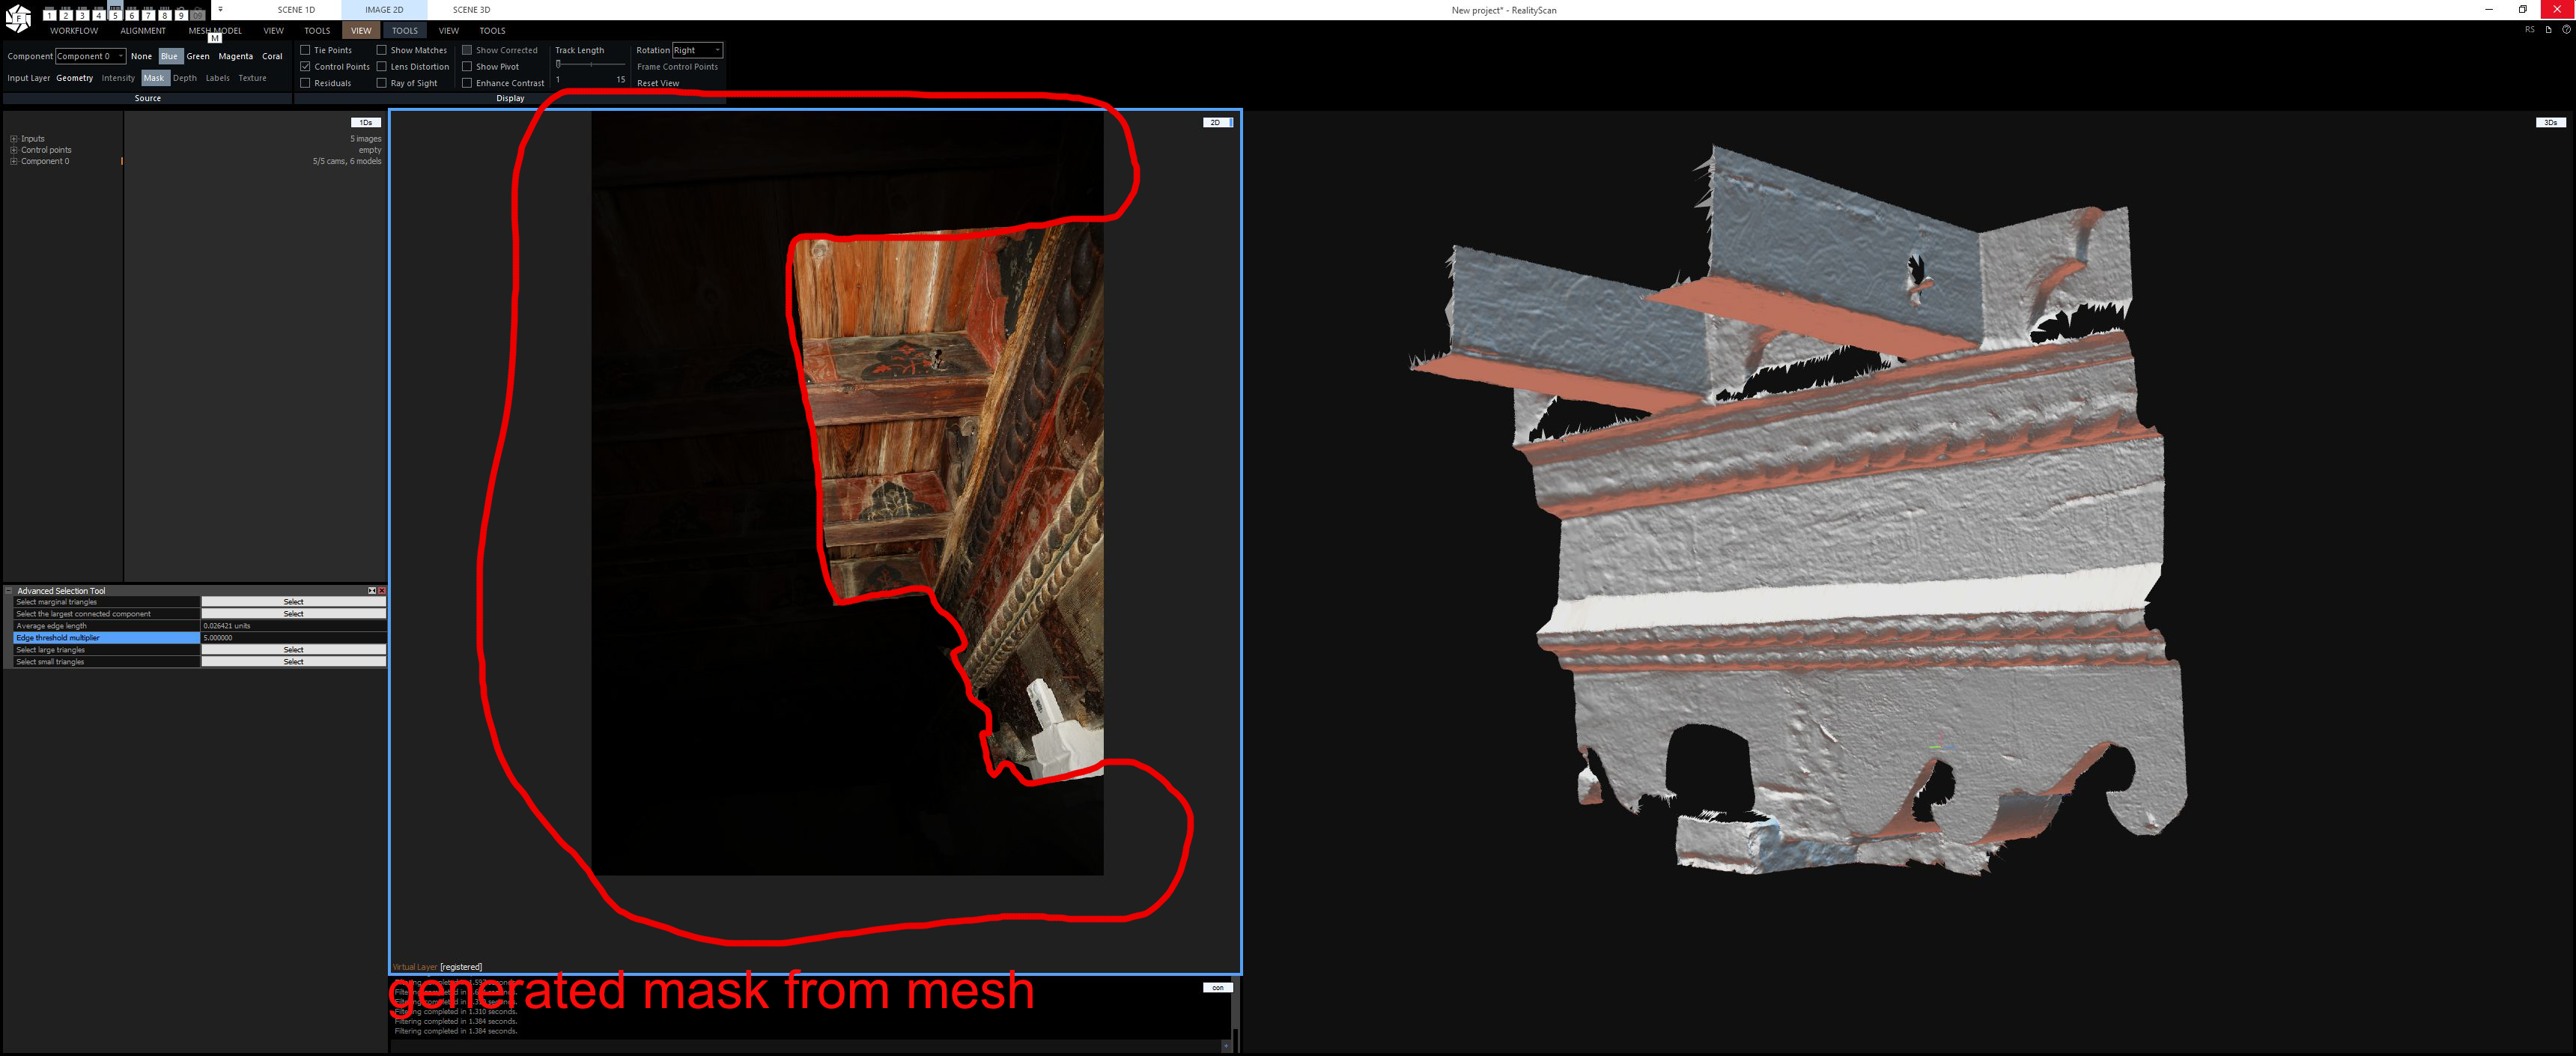2576x1056 pixels.
Task: Choose the Green mask color
Action: coord(198,57)
